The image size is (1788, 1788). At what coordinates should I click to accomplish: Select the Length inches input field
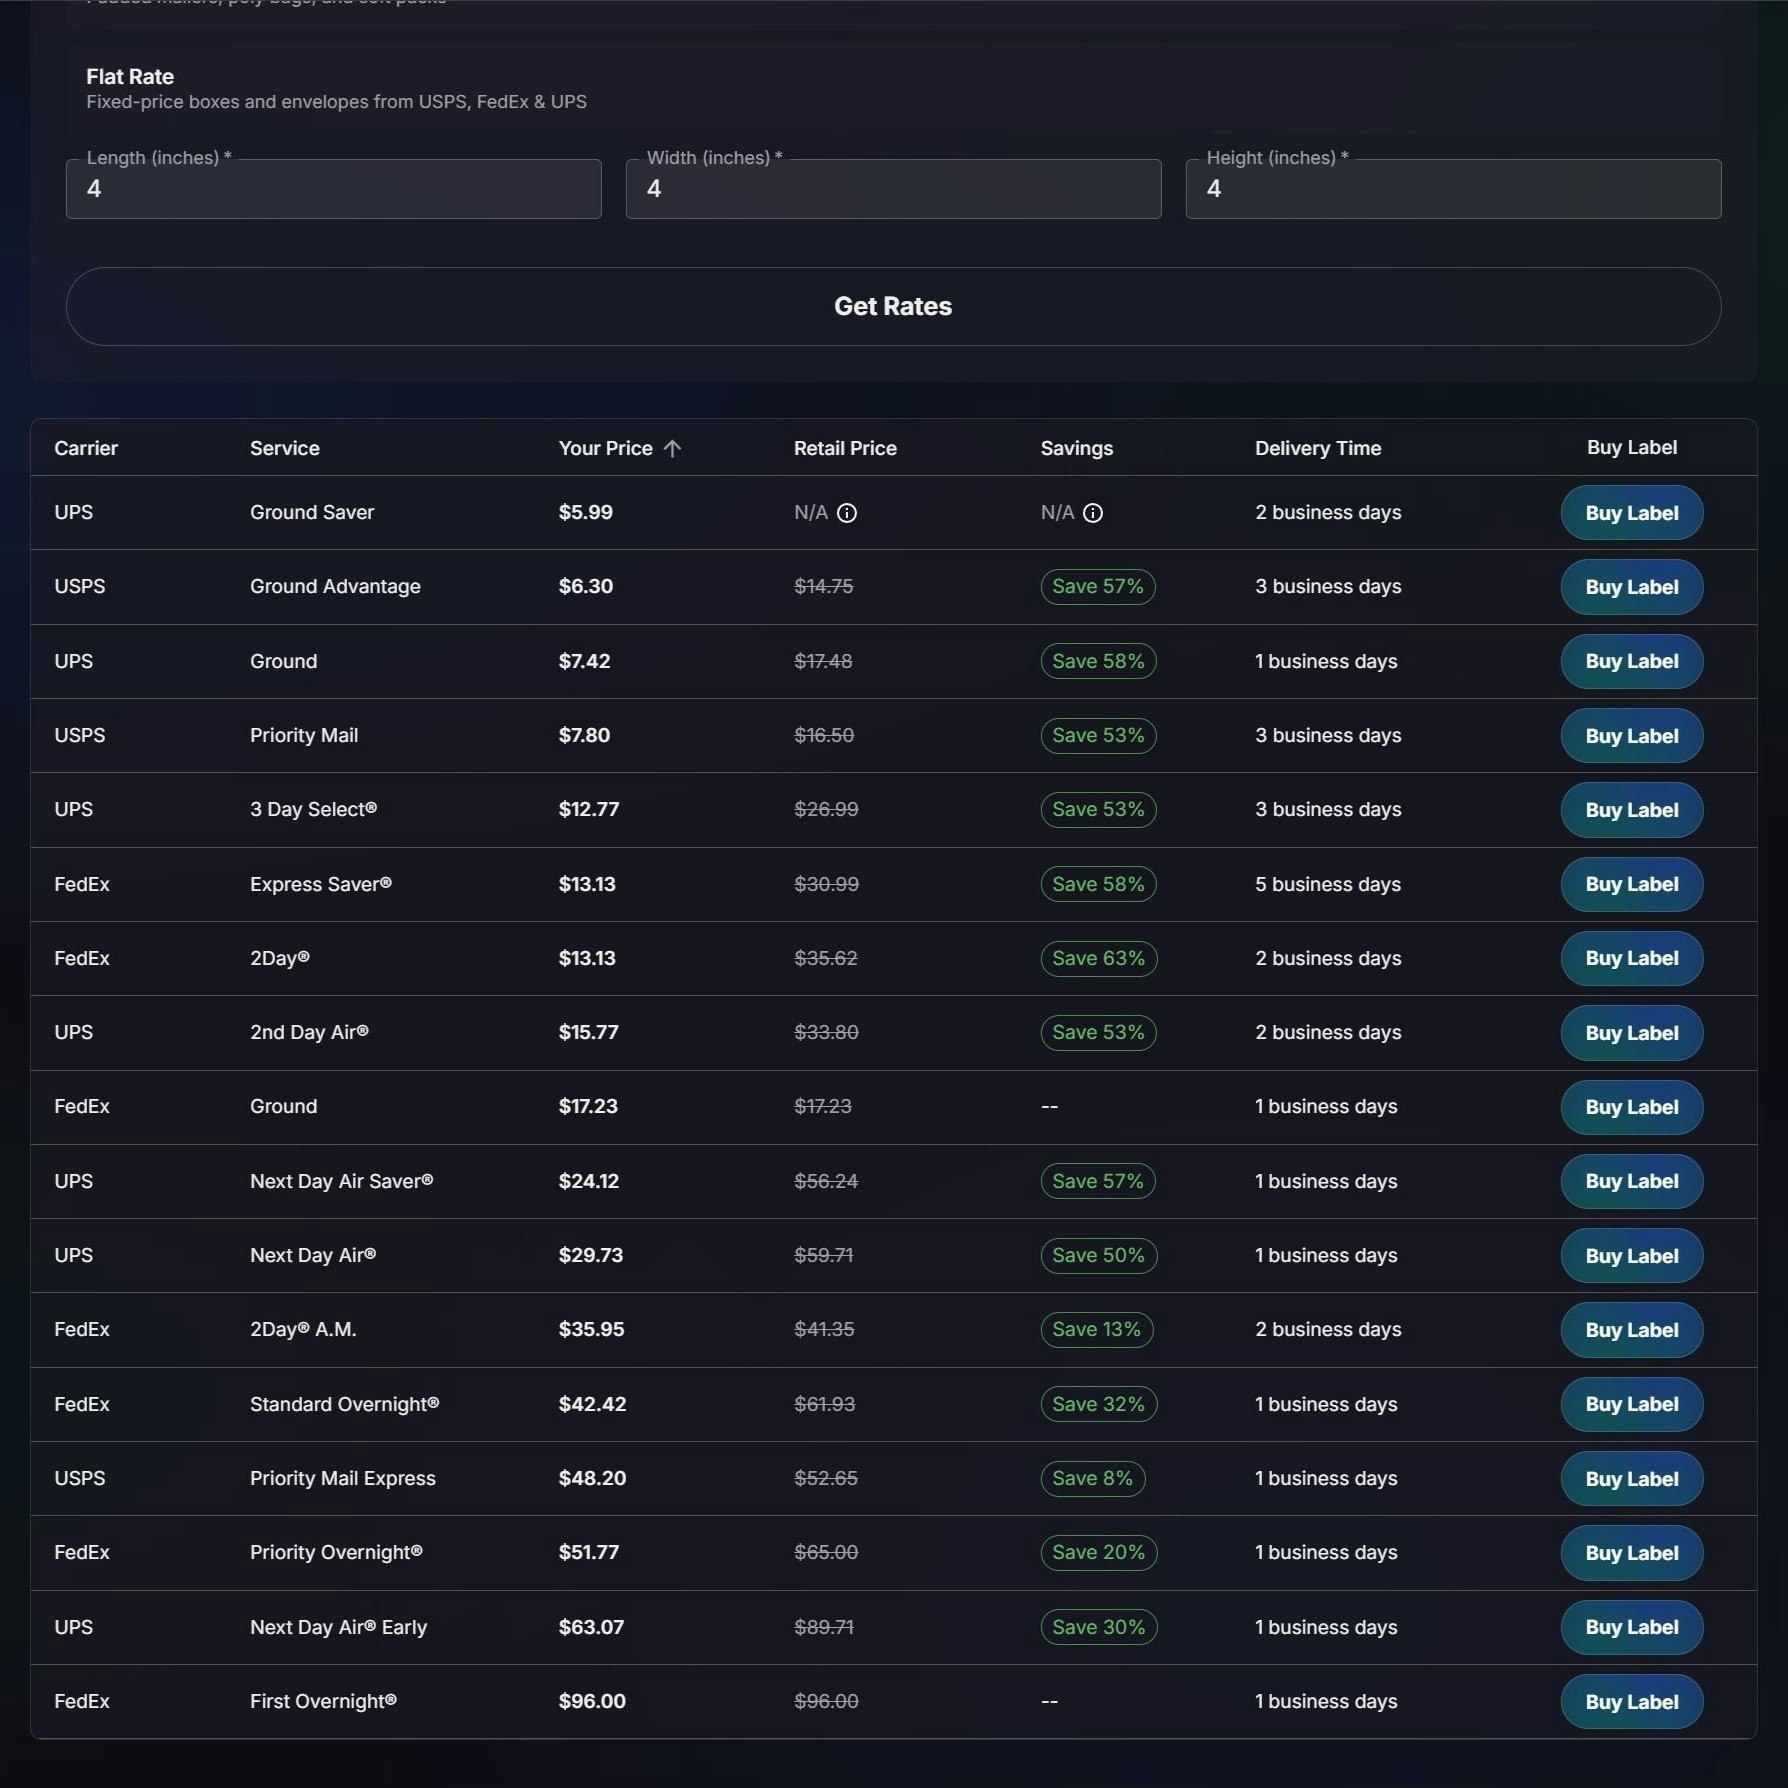pyautogui.click(x=332, y=189)
